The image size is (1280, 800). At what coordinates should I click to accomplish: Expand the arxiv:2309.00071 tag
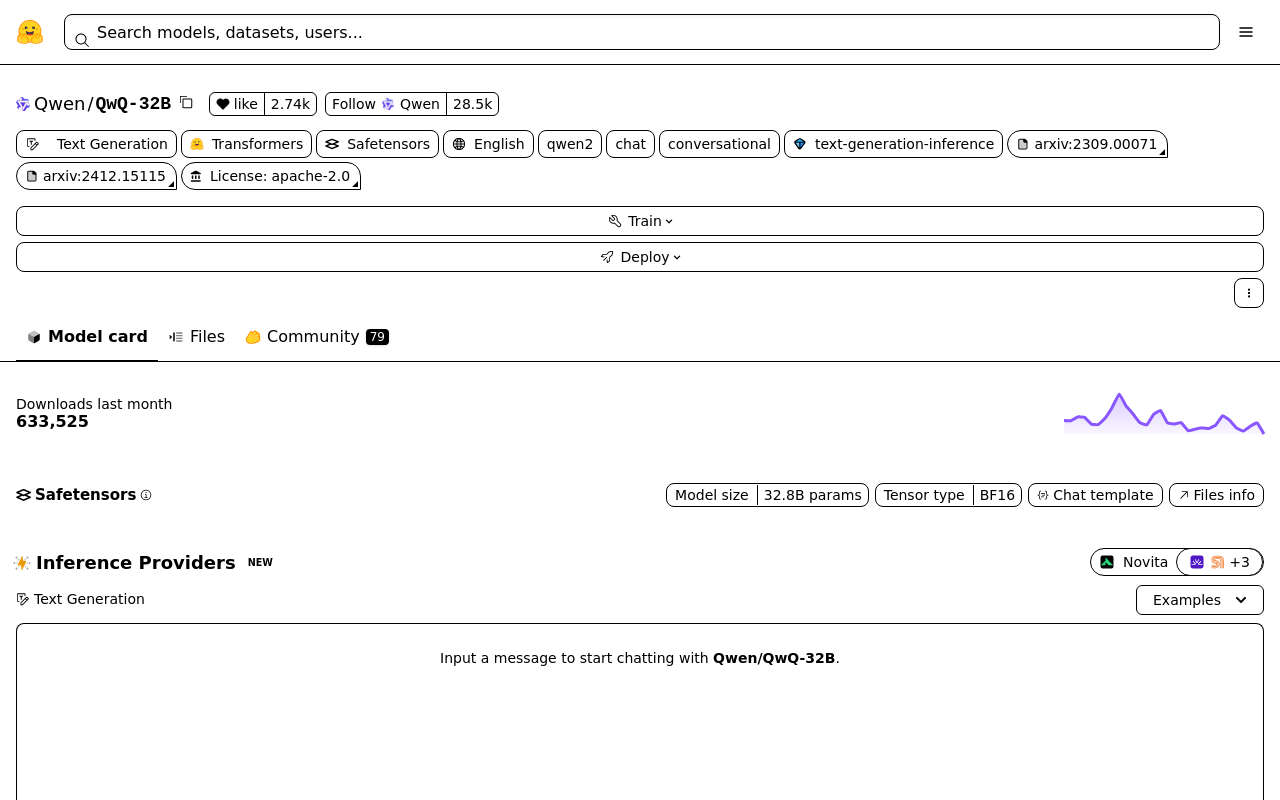1087,144
